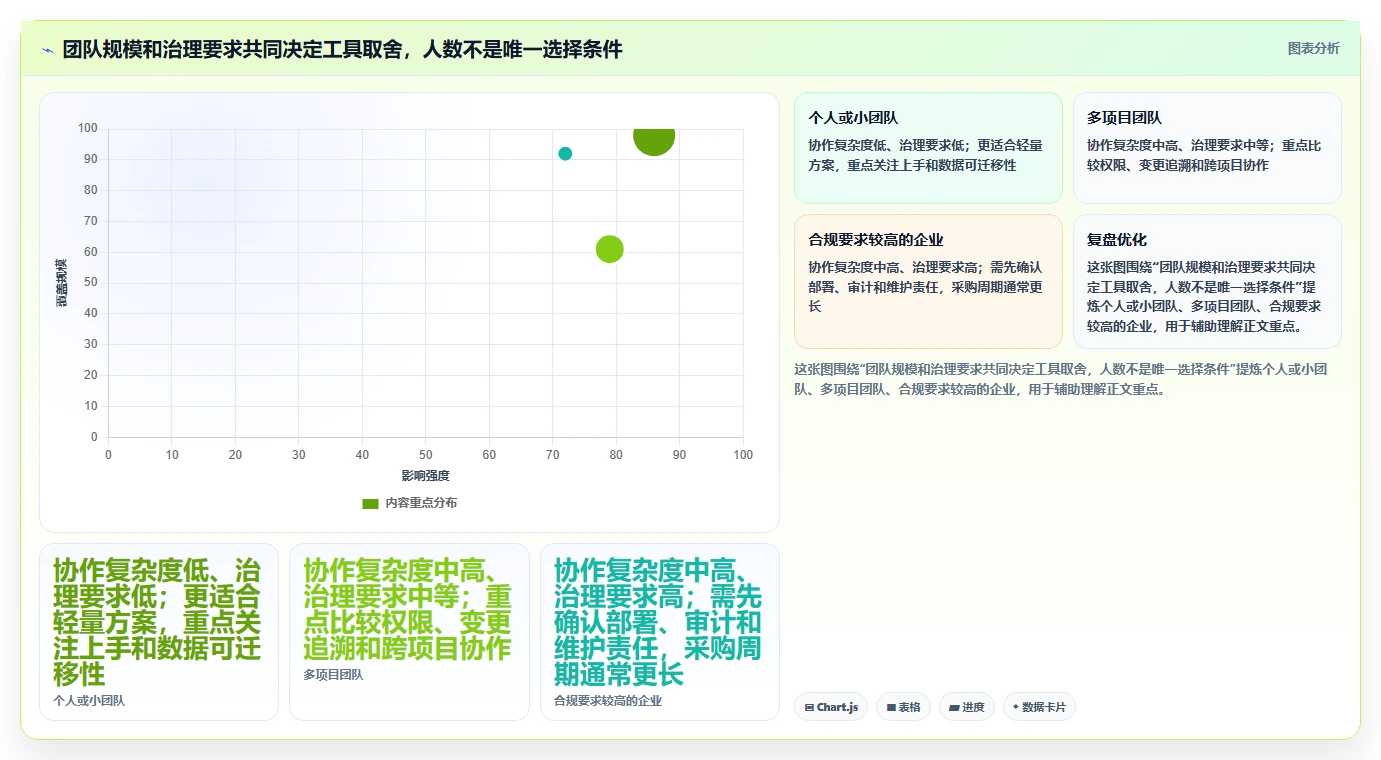Click the 覆盖规模 y-axis label
Screen dimensions: 1381x760
(62, 283)
